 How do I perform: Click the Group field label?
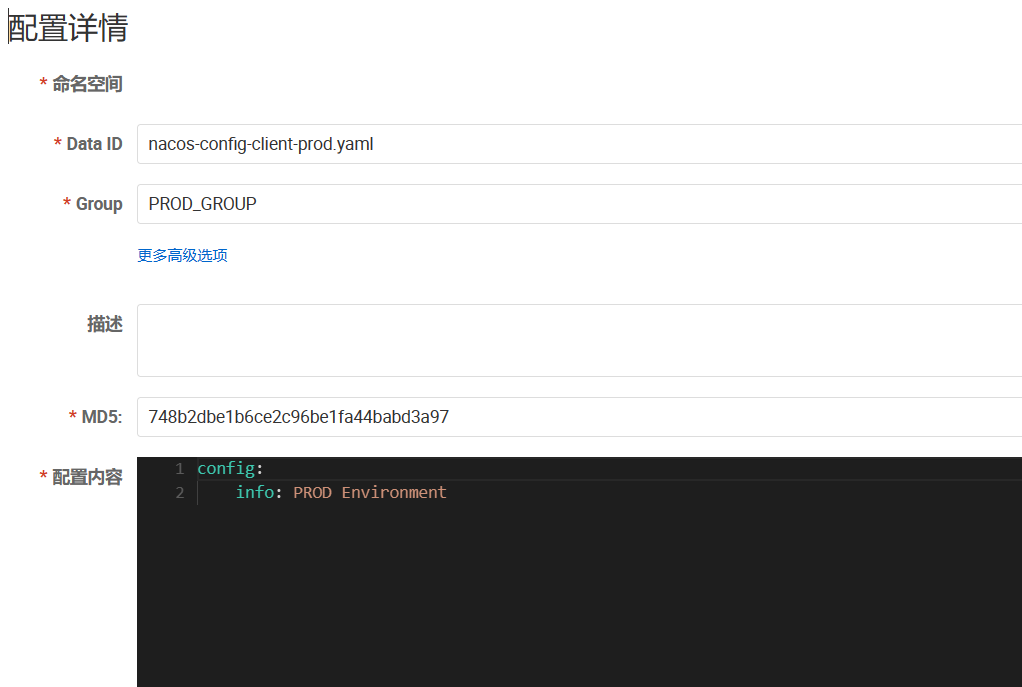tap(99, 204)
